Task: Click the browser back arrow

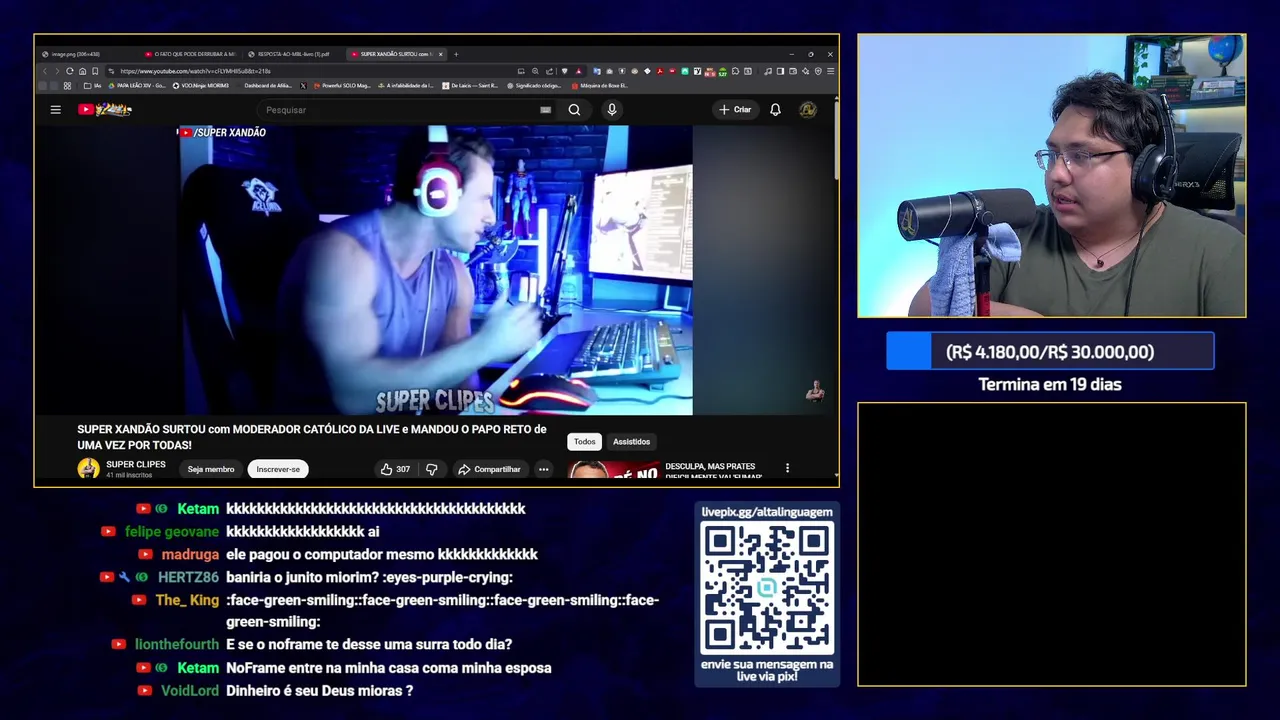Action: pyautogui.click(x=44, y=71)
